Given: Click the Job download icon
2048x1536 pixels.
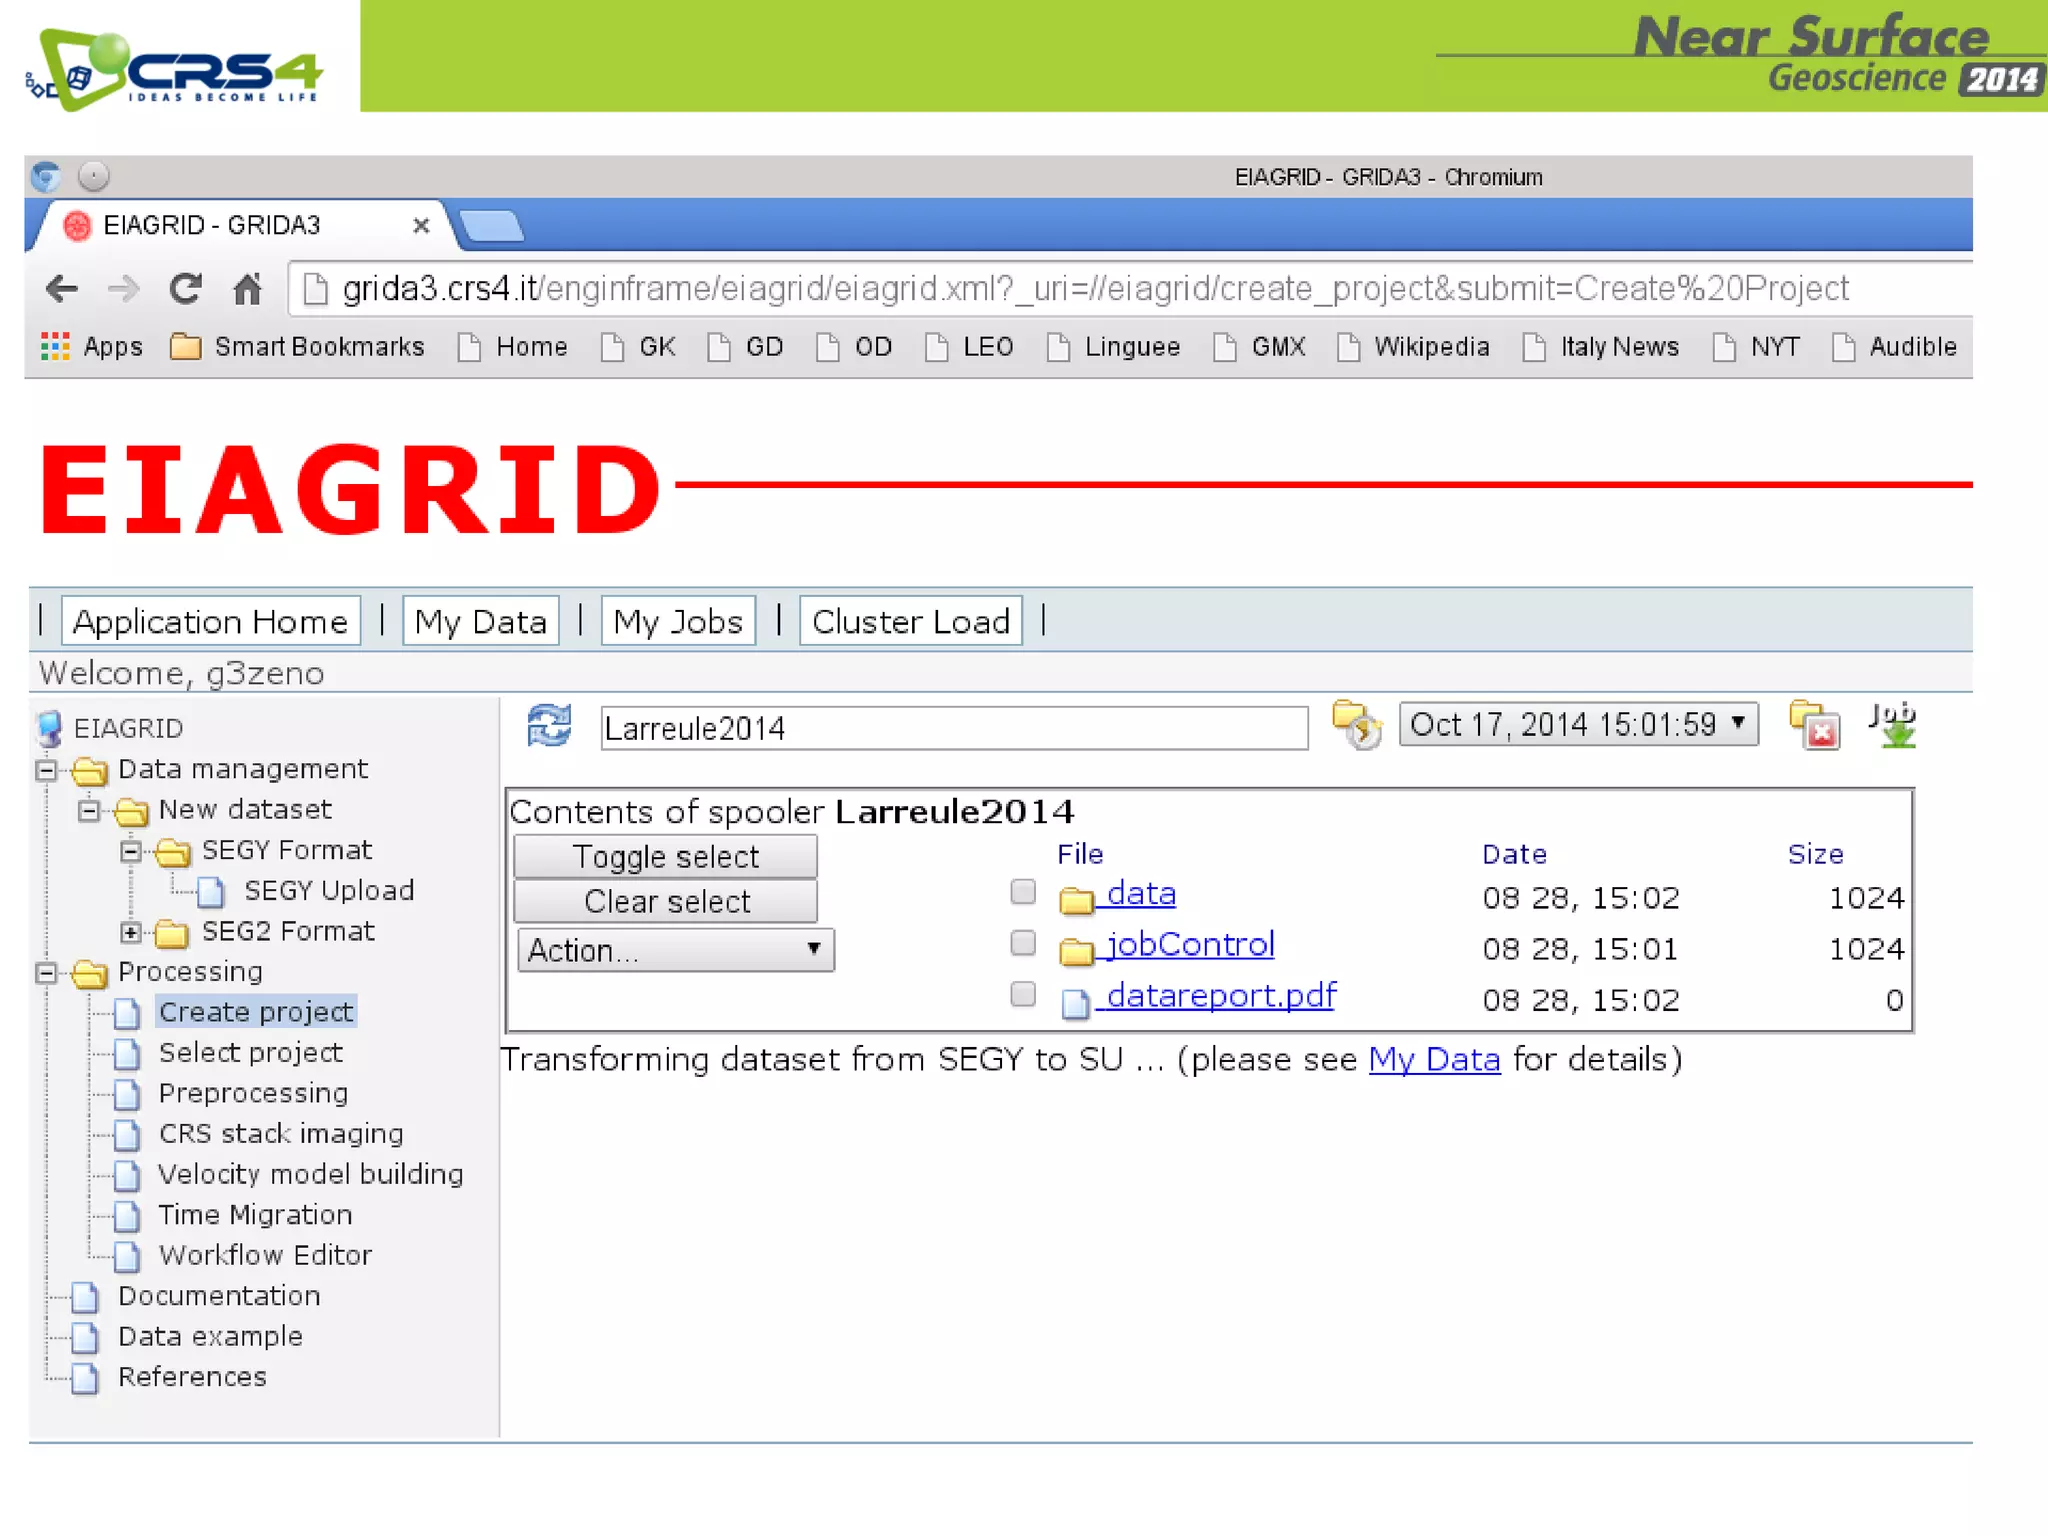Looking at the screenshot, I should click(1892, 726).
